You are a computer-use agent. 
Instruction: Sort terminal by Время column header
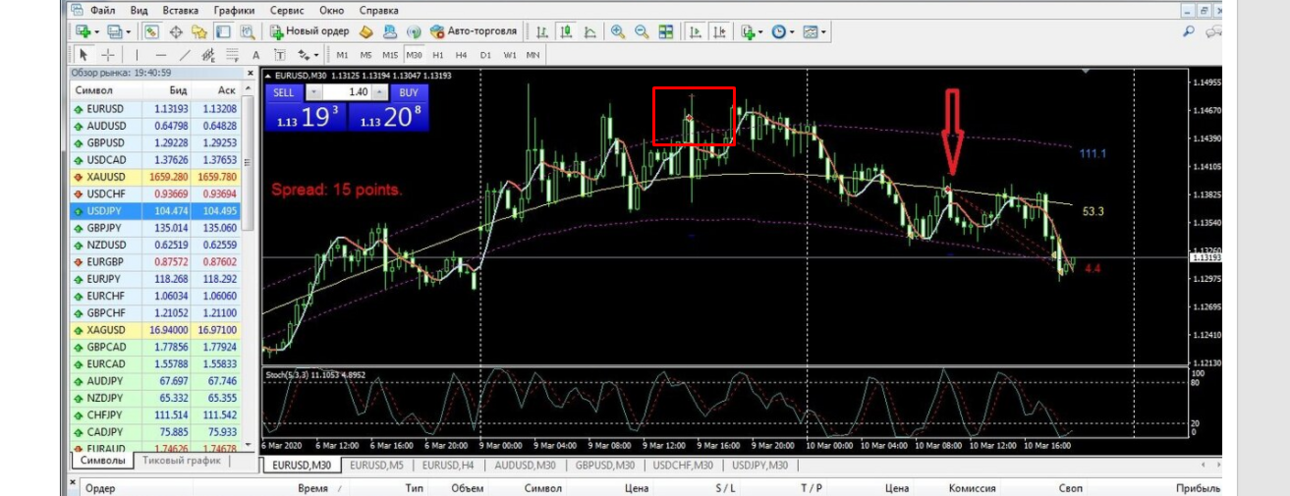(313, 488)
